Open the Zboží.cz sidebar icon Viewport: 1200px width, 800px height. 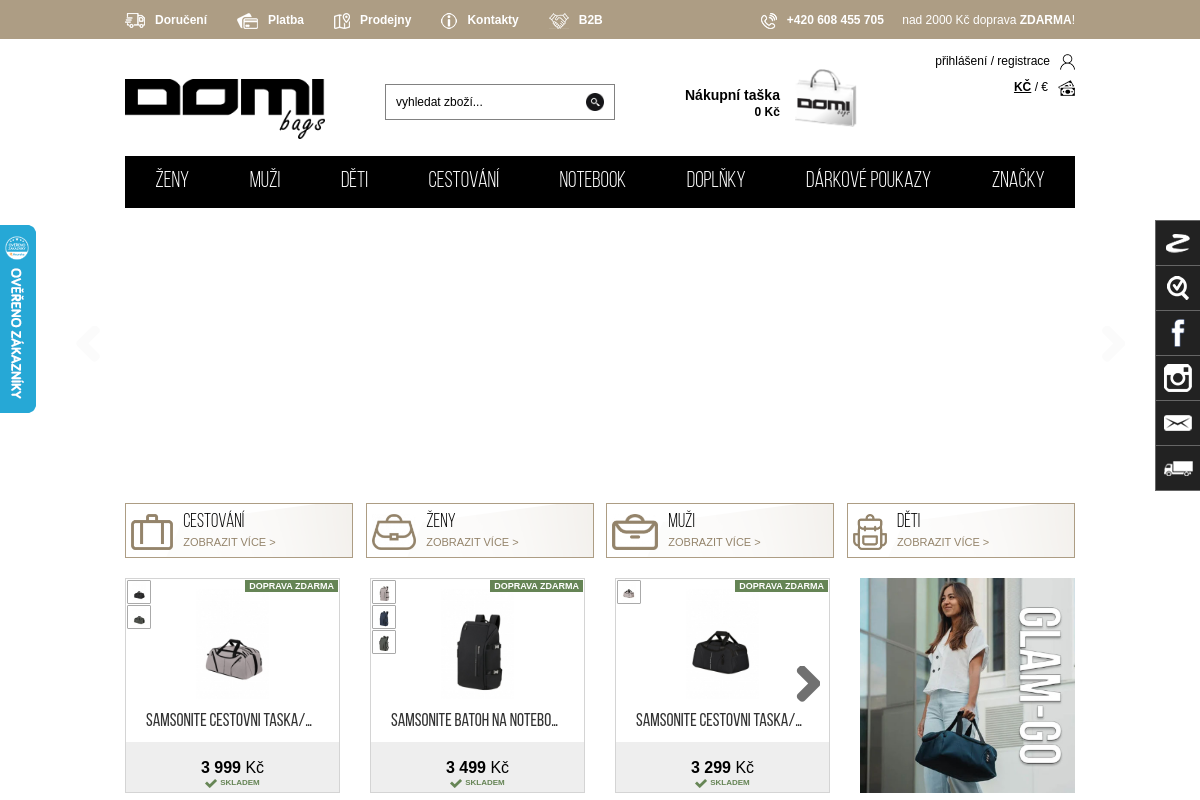(x=1178, y=243)
